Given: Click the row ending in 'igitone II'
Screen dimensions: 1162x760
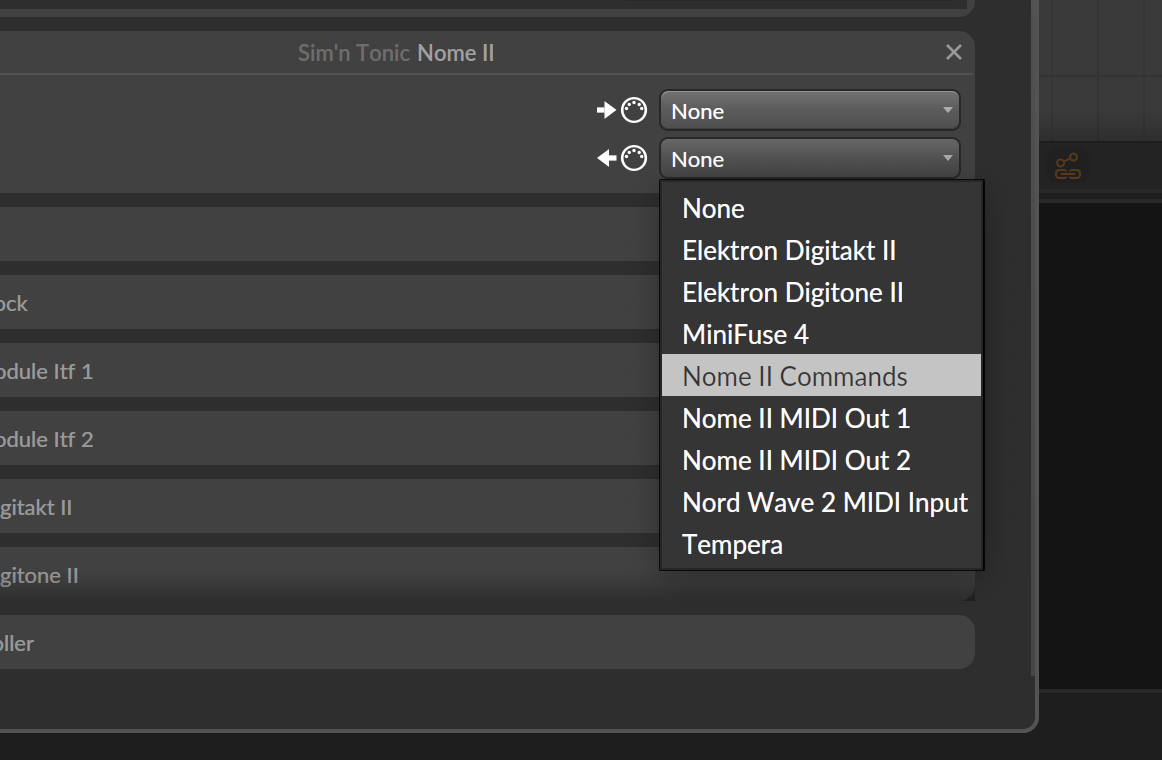Looking at the screenshot, I should (x=300, y=576).
